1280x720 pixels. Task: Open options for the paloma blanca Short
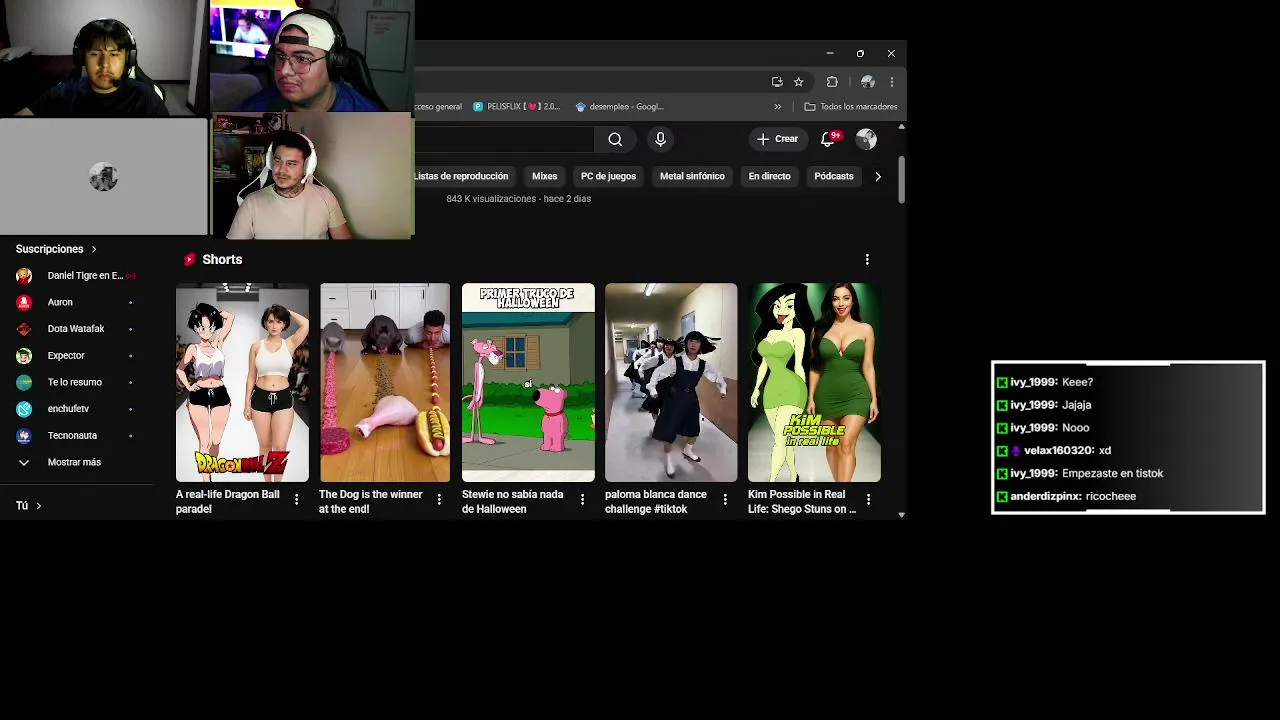[725, 499]
